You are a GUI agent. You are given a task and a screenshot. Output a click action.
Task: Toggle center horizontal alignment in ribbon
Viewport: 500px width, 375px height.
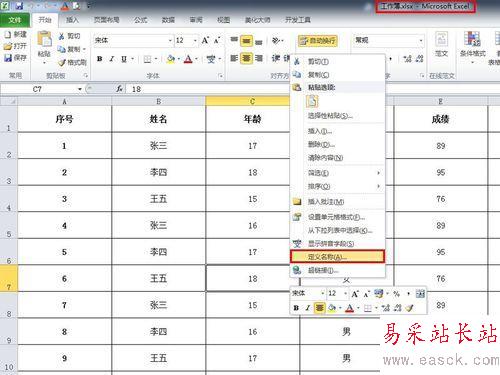pos(246,58)
